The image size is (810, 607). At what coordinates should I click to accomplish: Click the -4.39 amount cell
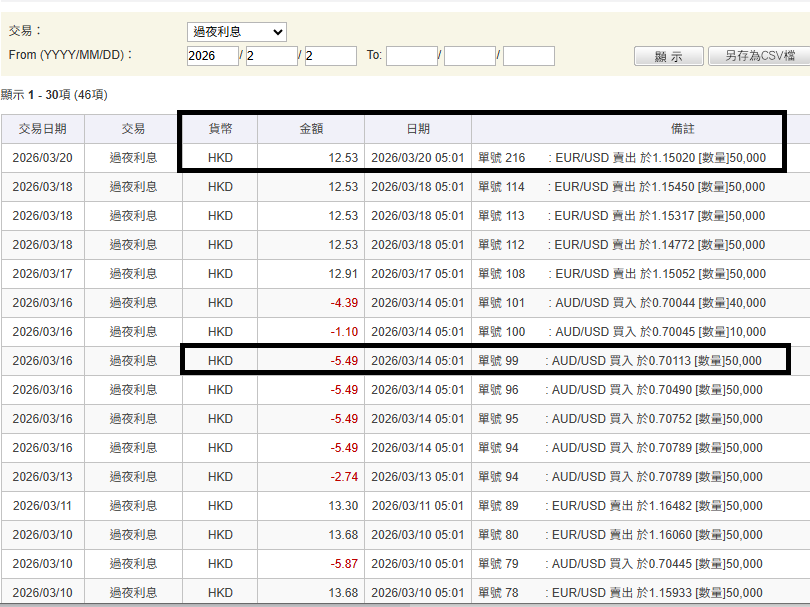pos(311,303)
